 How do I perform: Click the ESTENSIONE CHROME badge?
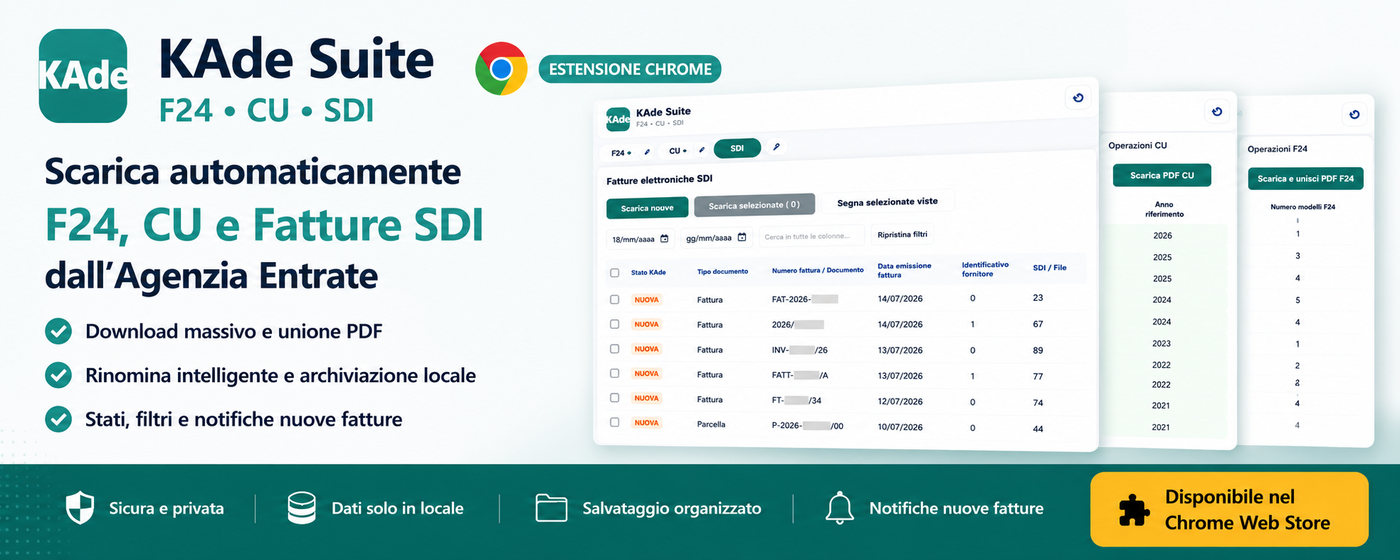(630, 69)
